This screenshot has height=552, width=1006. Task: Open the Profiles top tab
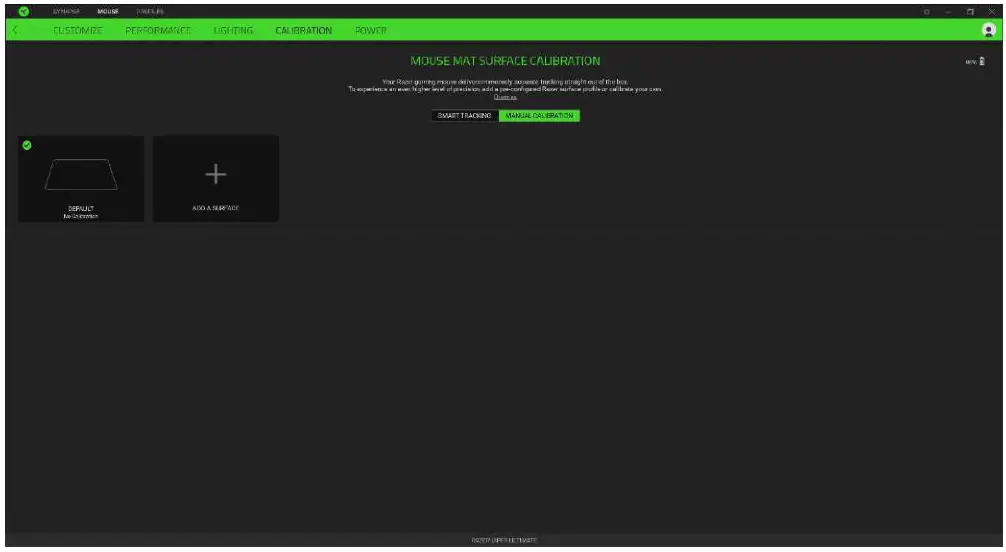pyautogui.click(x=150, y=12)
